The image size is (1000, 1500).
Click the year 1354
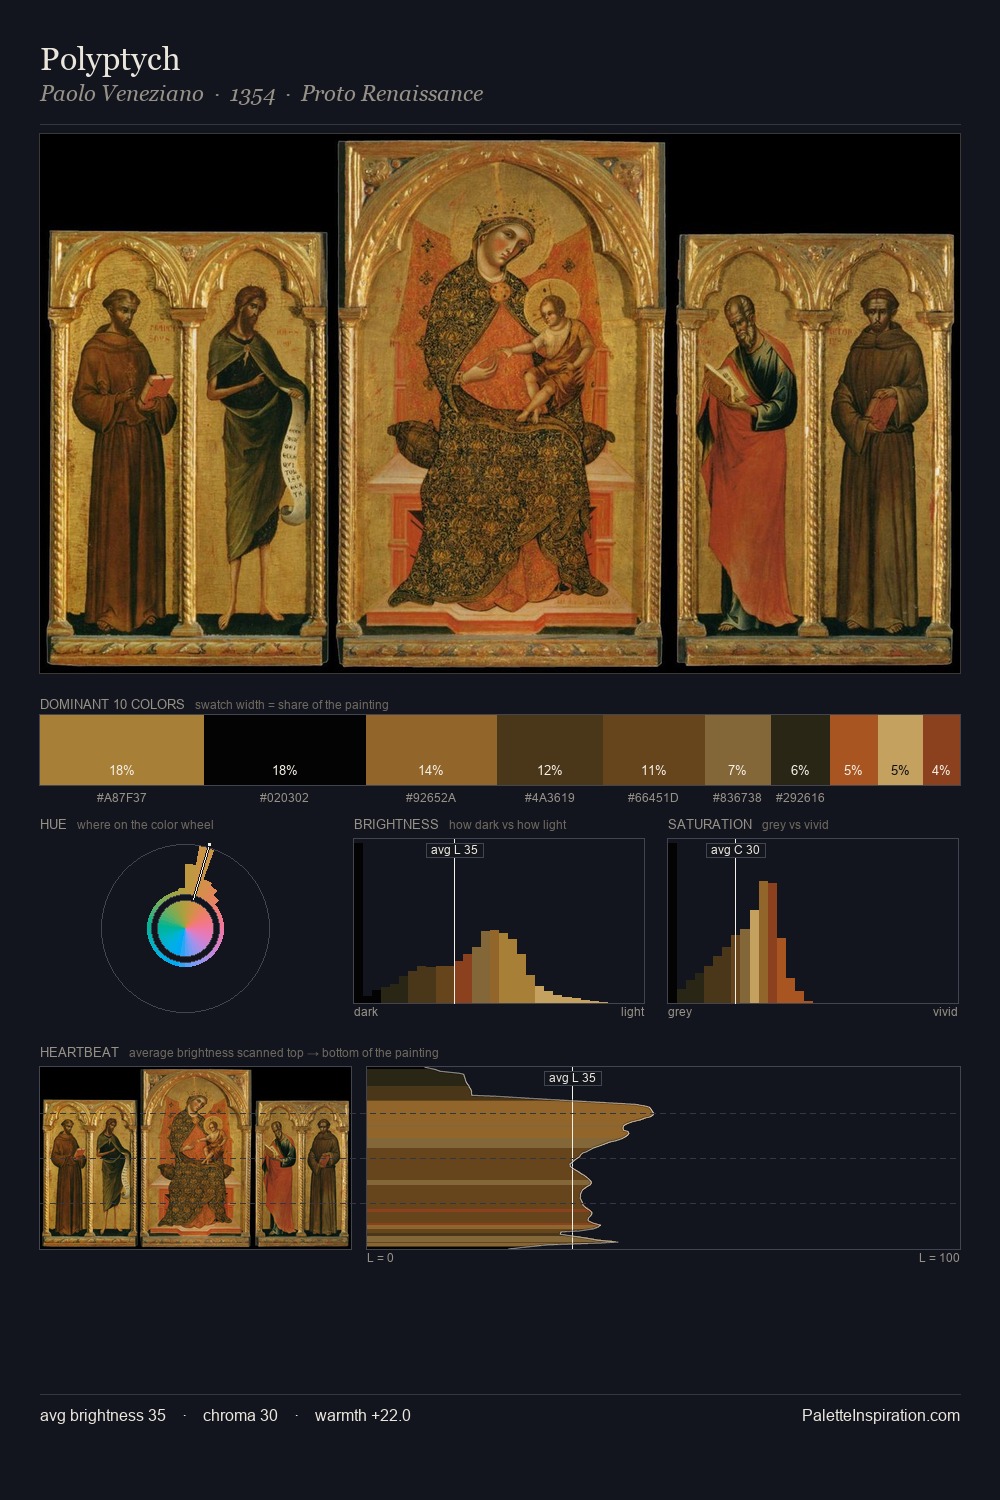(252, 95)
